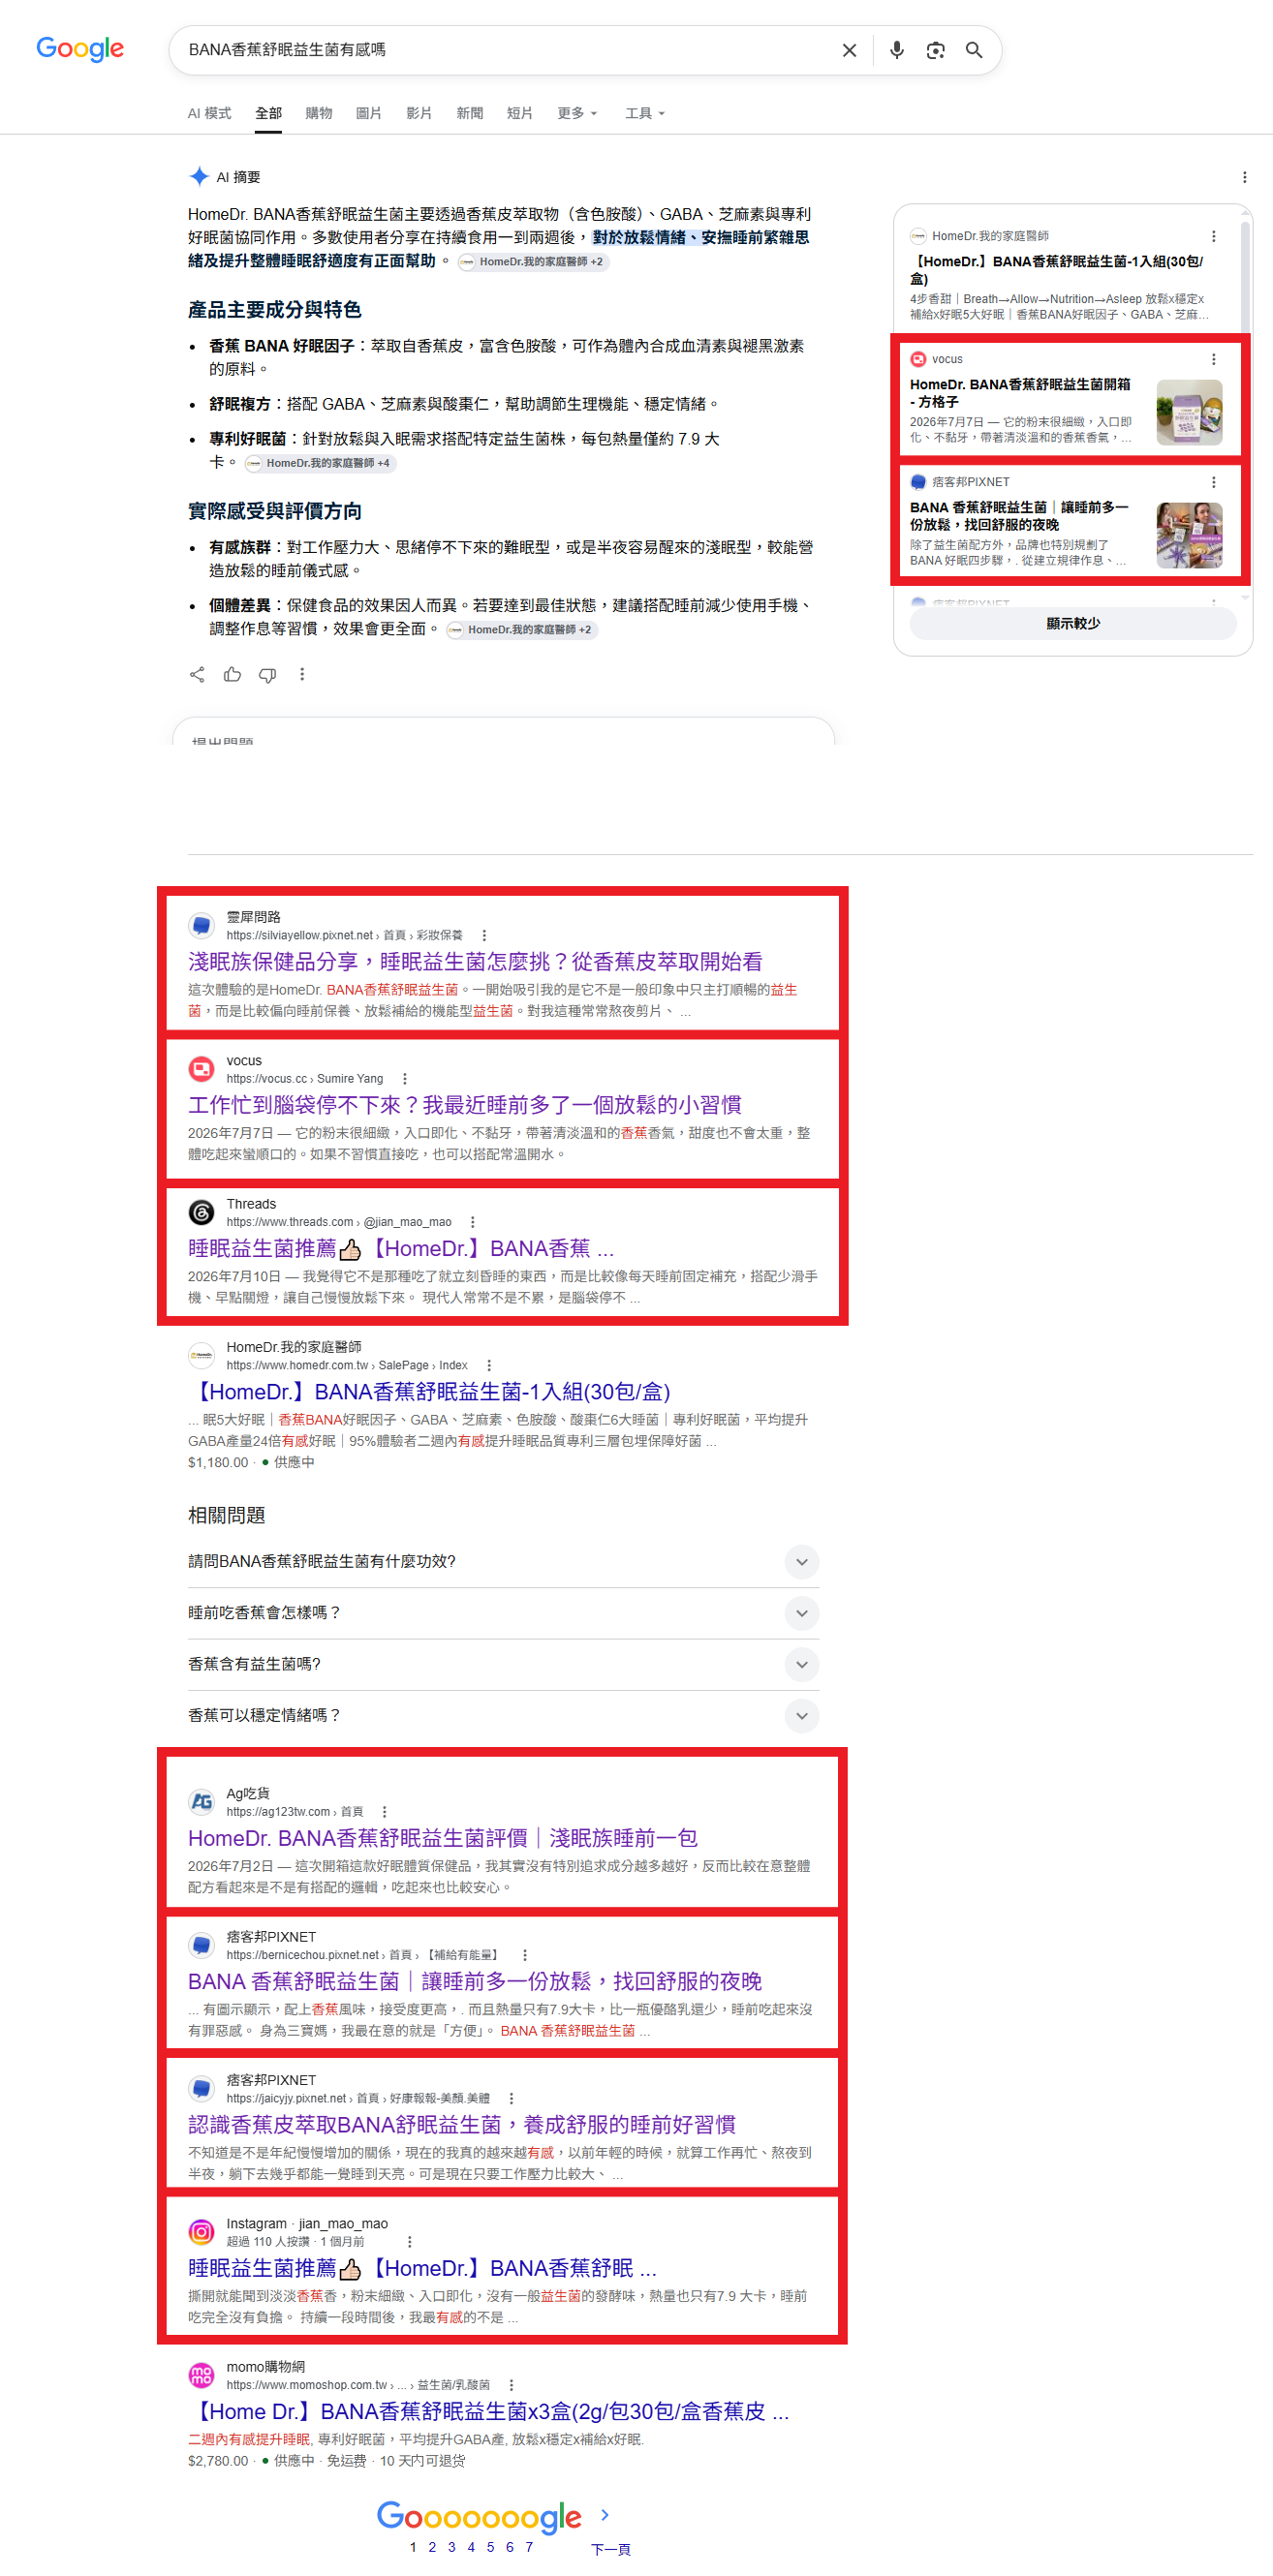Open options for Threads jian_mao_mao result
Screen dimensions: 1273x2576
click(472, 1222)
